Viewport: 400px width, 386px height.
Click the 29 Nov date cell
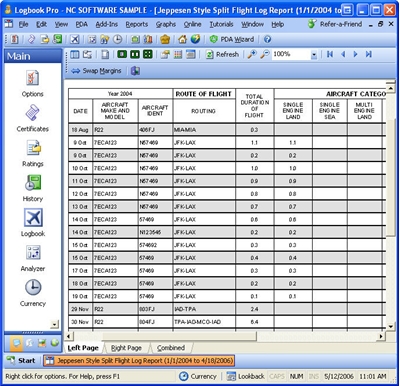pos(80,309)
